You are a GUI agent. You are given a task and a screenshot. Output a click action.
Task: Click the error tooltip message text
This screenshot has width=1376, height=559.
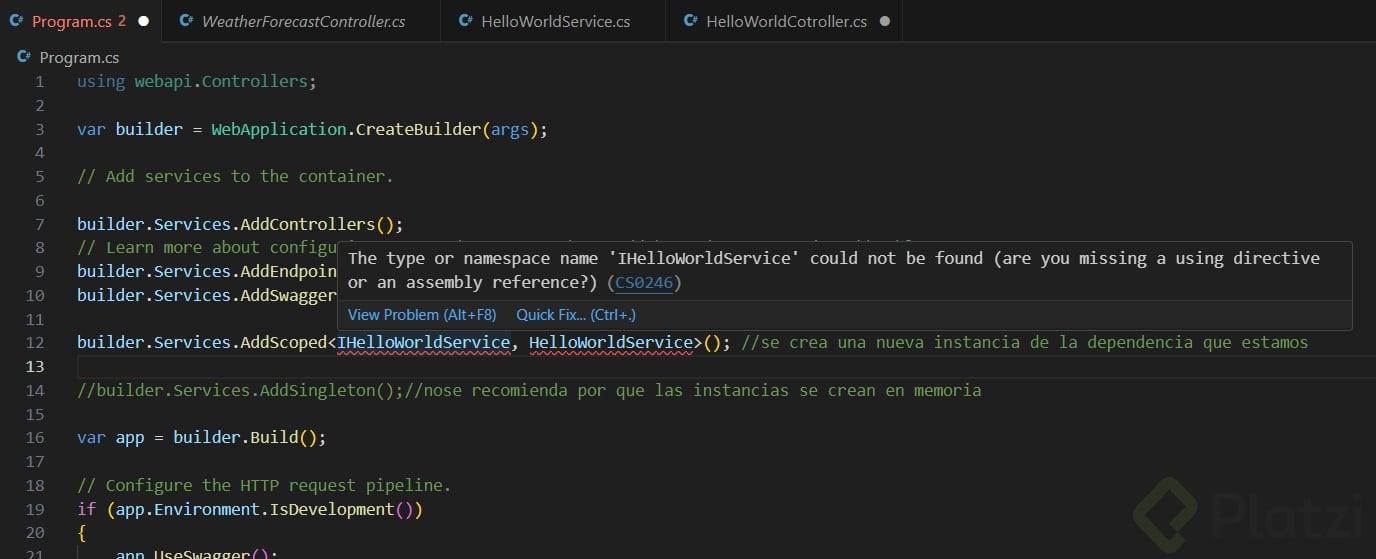834,270
